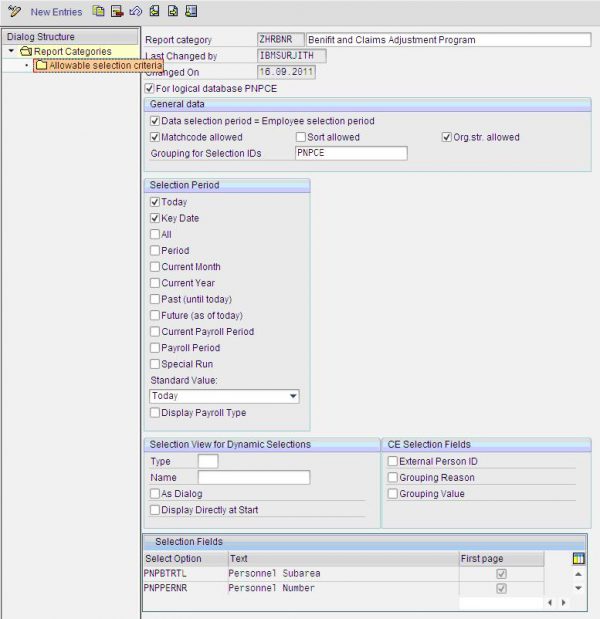Click the Report category code field ZHRBNR

(281, 40)
